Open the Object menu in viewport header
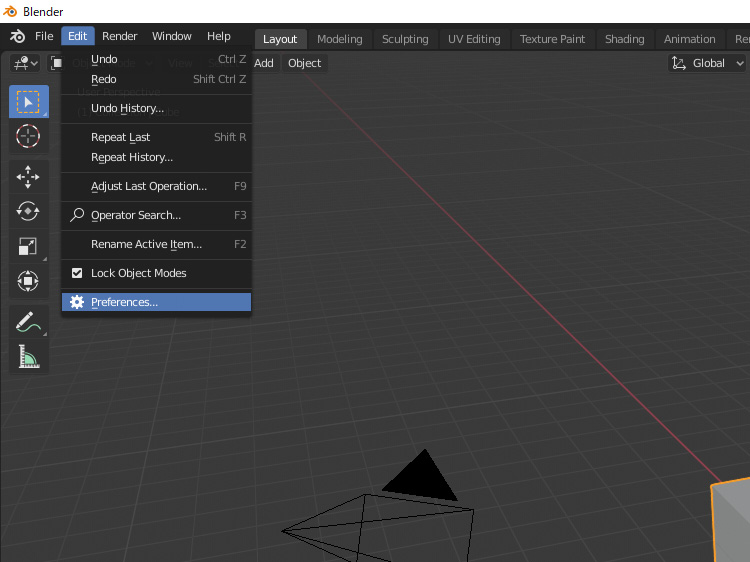This screenshot has width=750, height=562. 304,63
